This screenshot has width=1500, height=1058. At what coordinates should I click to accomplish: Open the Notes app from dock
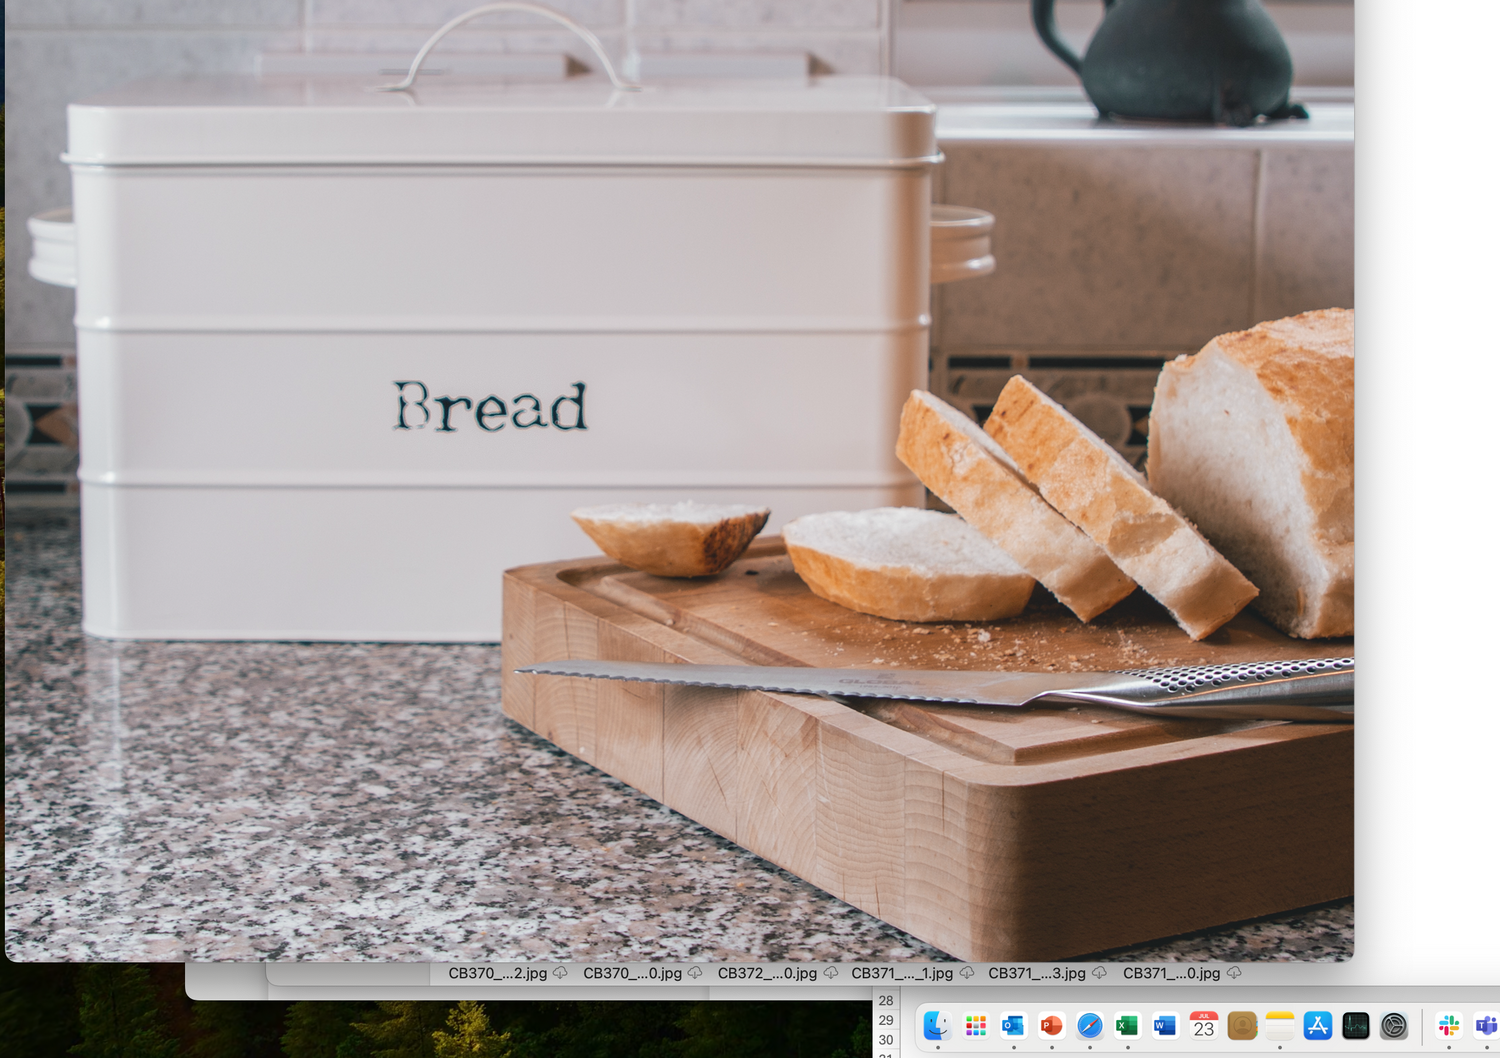coord(1279,1026)
